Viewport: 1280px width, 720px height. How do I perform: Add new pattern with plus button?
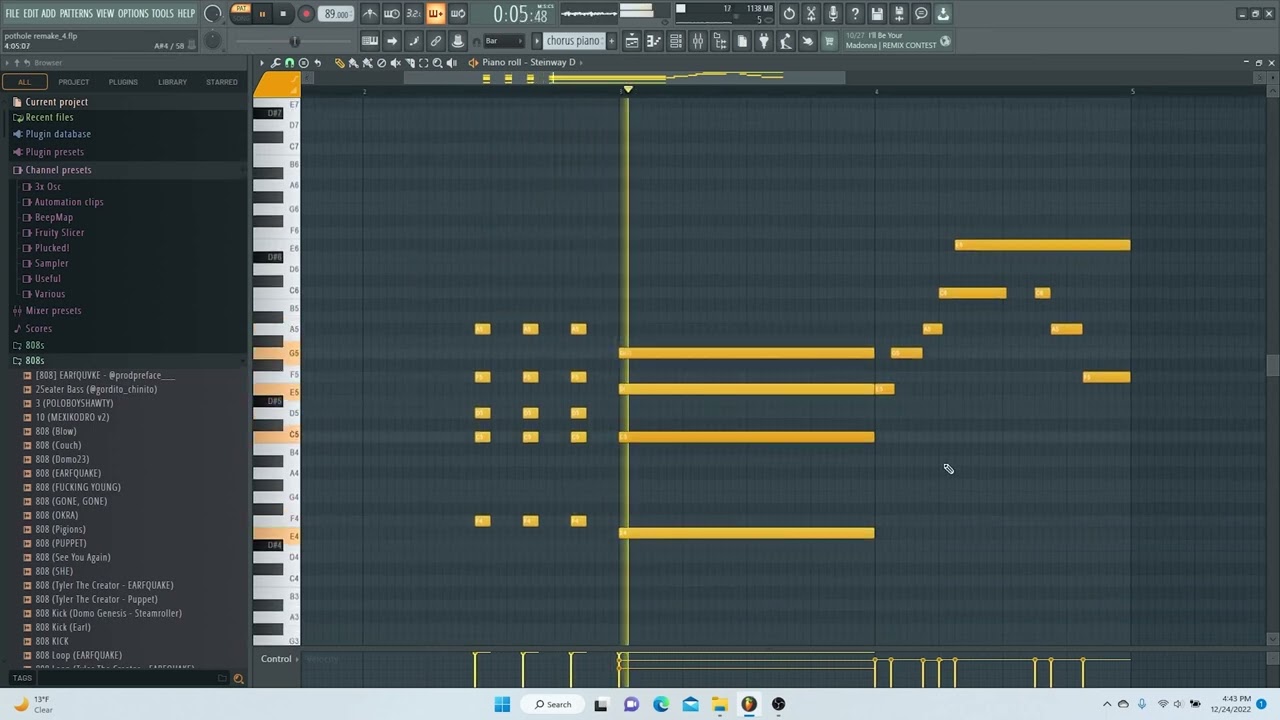pos(611,41)
